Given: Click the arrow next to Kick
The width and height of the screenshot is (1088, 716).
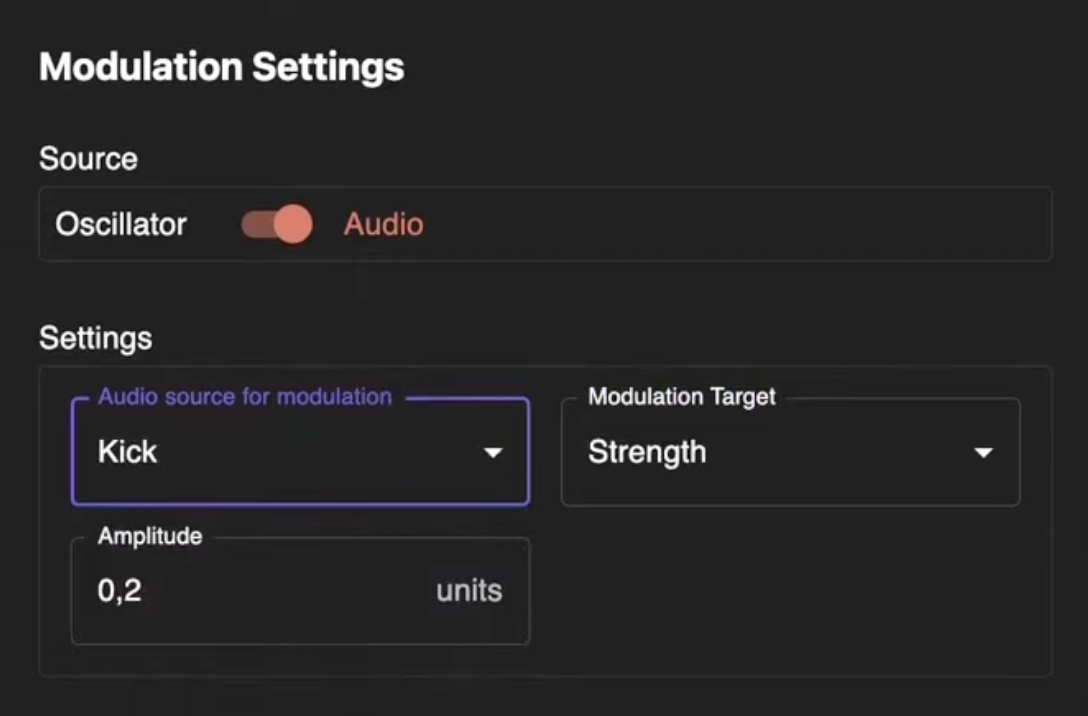Looking at the screenshot, I should point(492,453).
